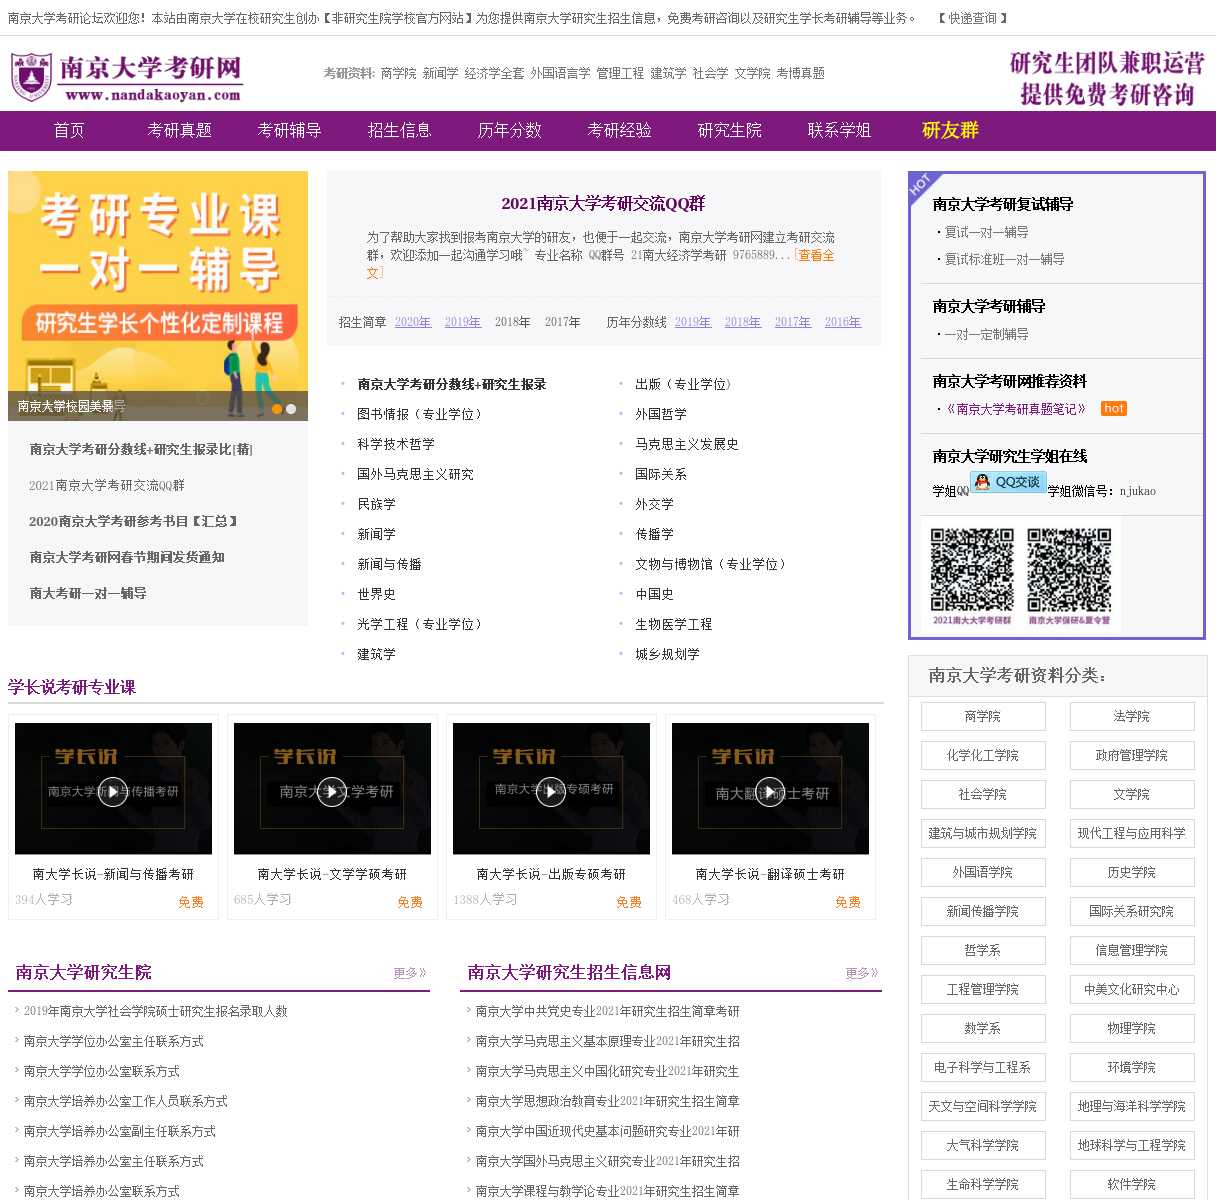
Task: Play the 新闻与传播考研 video
Action: tap(113, 790)
